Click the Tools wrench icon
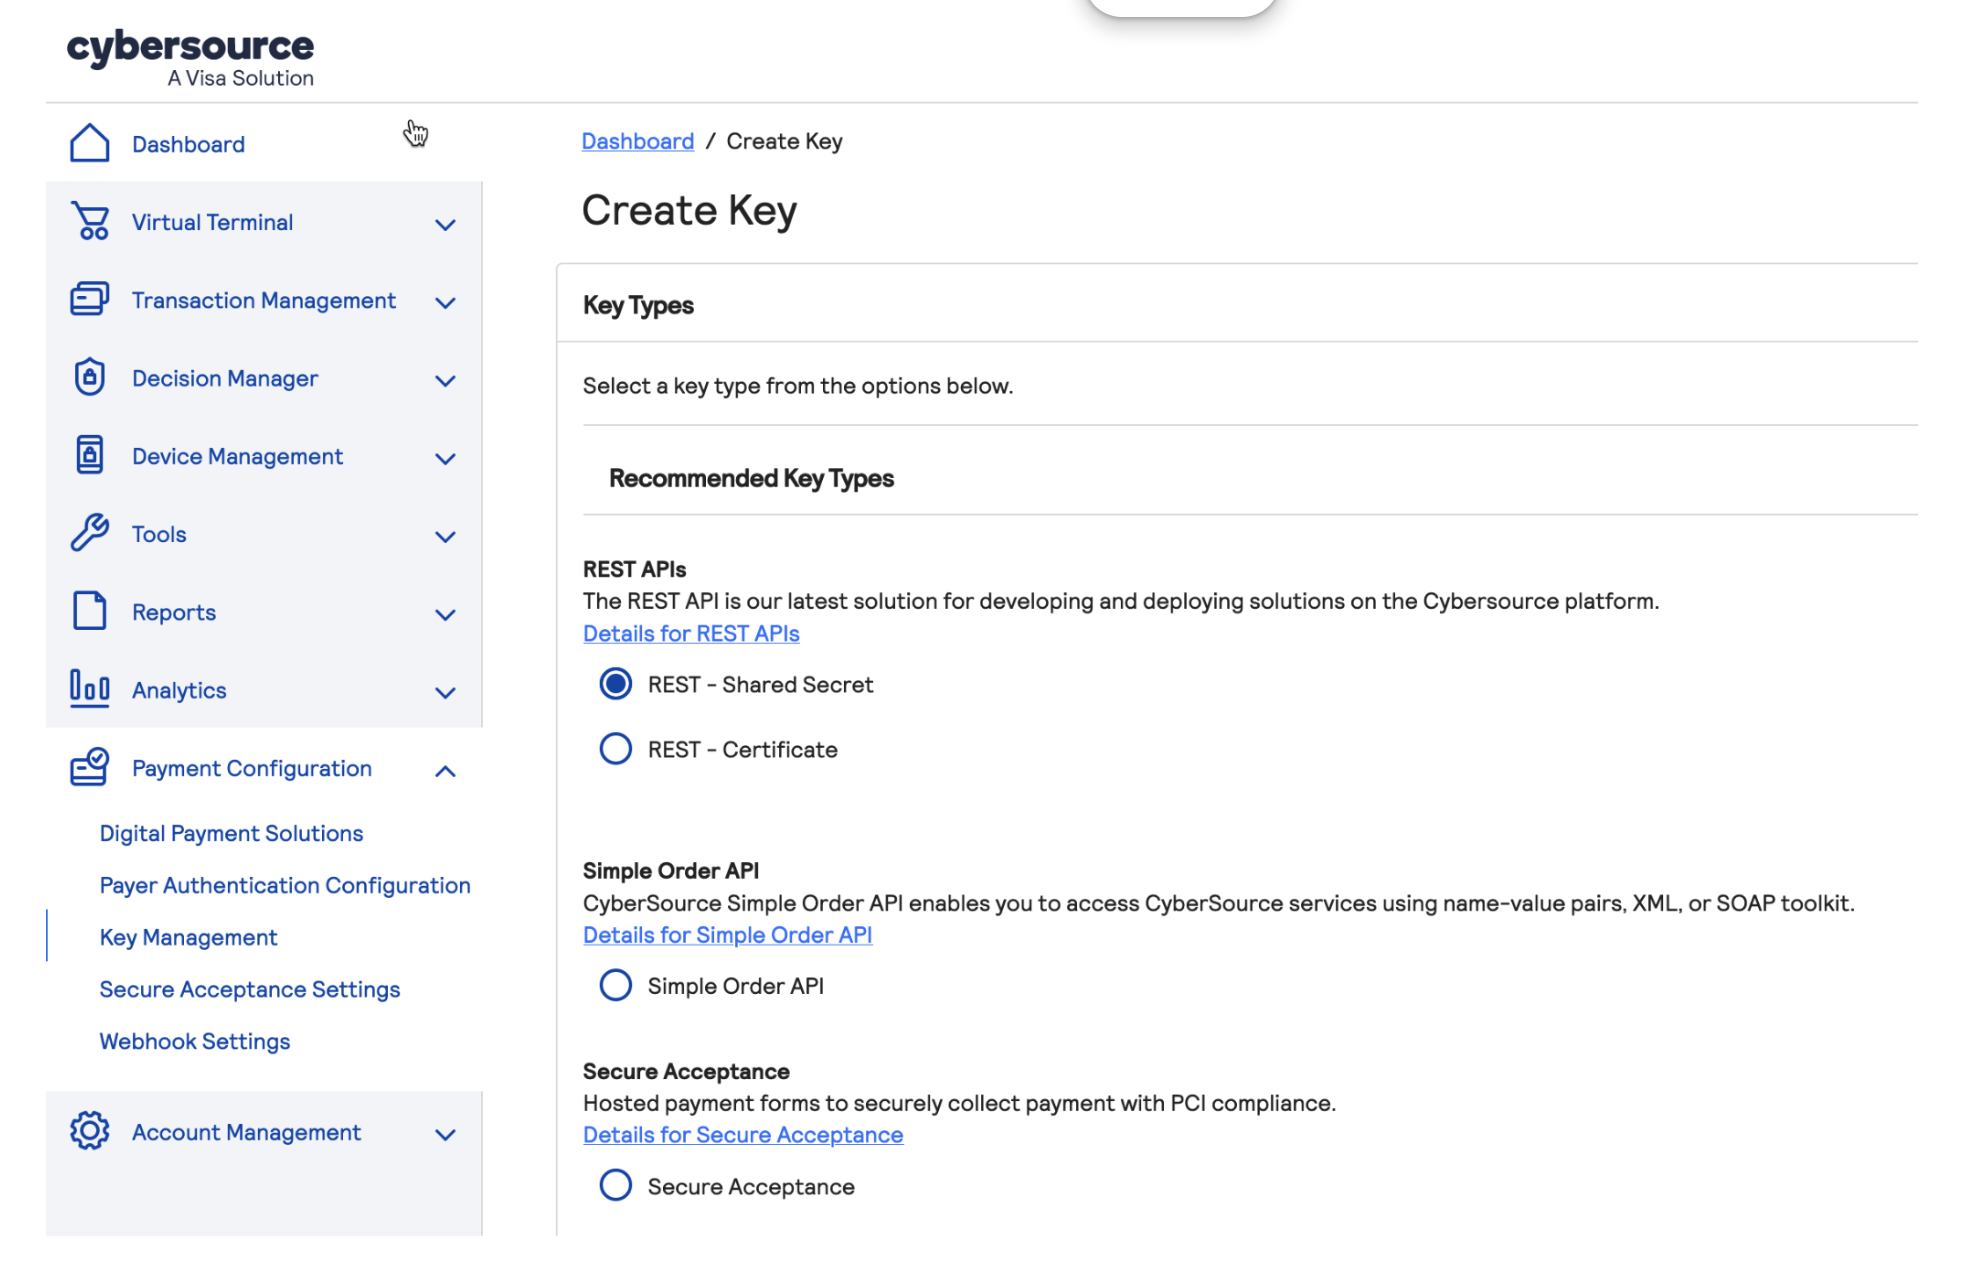Viewport: 1978px width, 1286px height. pos(89,533)
